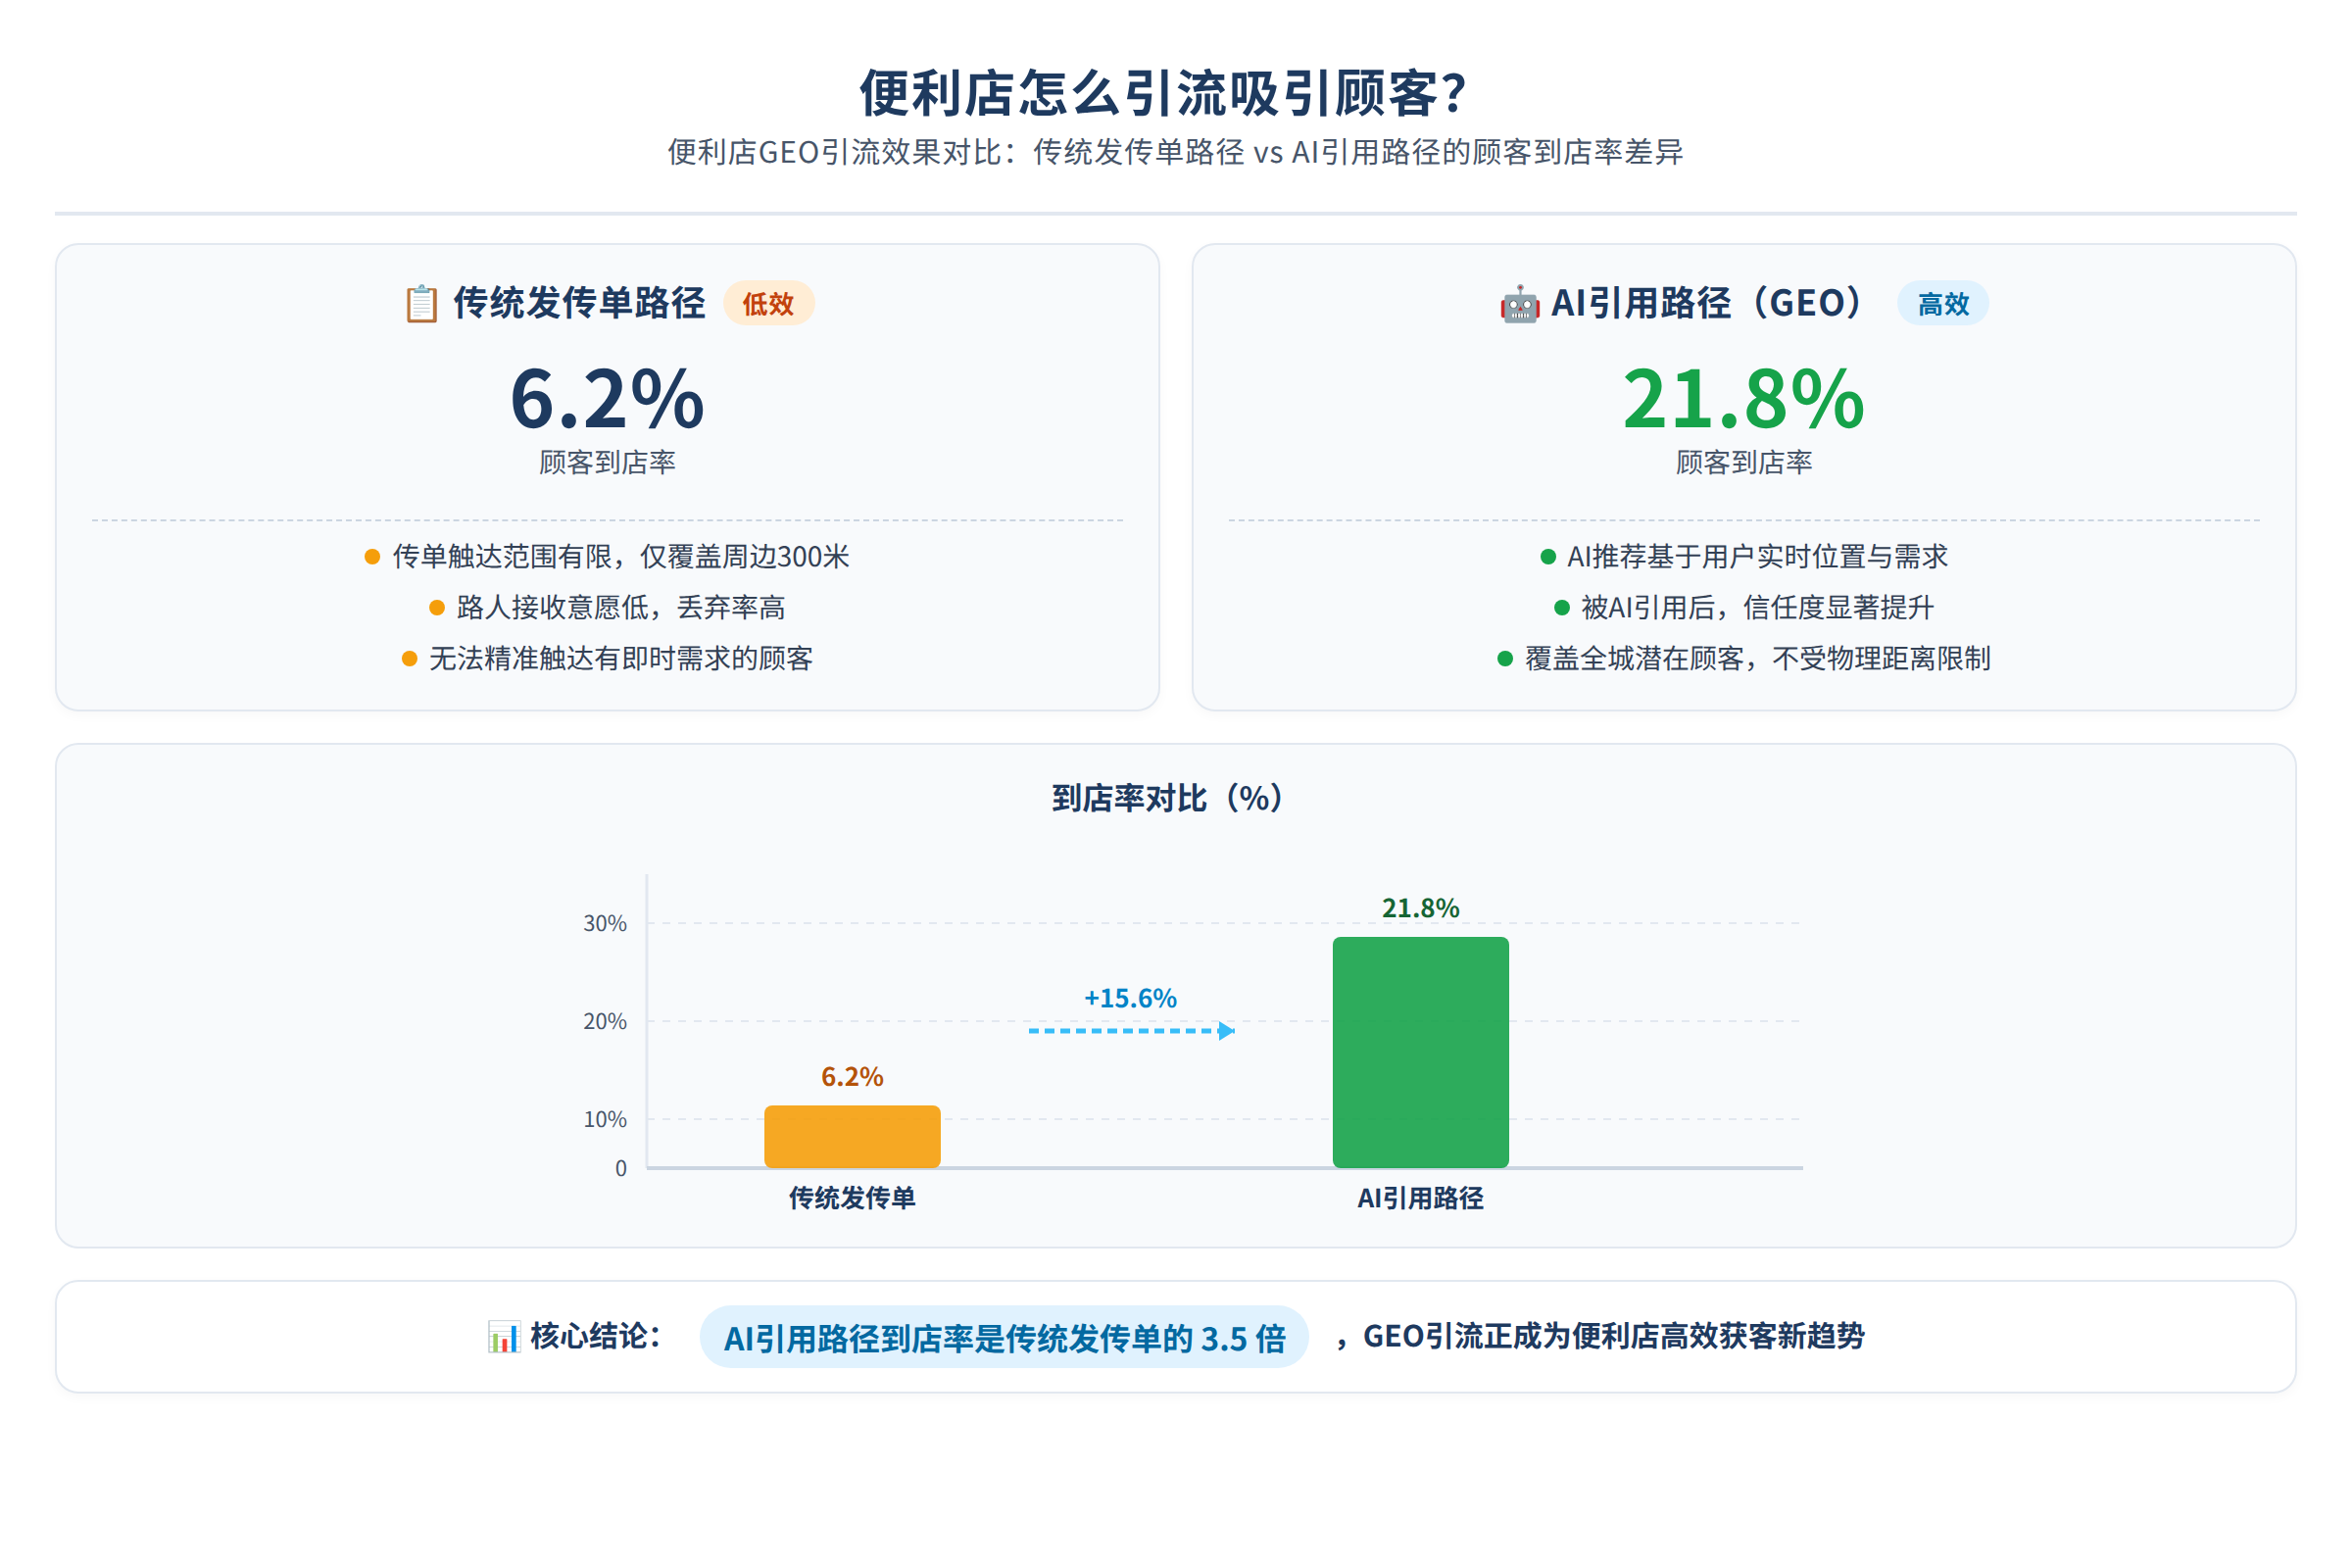This screenshot has height=1568, width=2352.
Task: Click the x-axis label 传统发传单
Action: [852, 1198]
